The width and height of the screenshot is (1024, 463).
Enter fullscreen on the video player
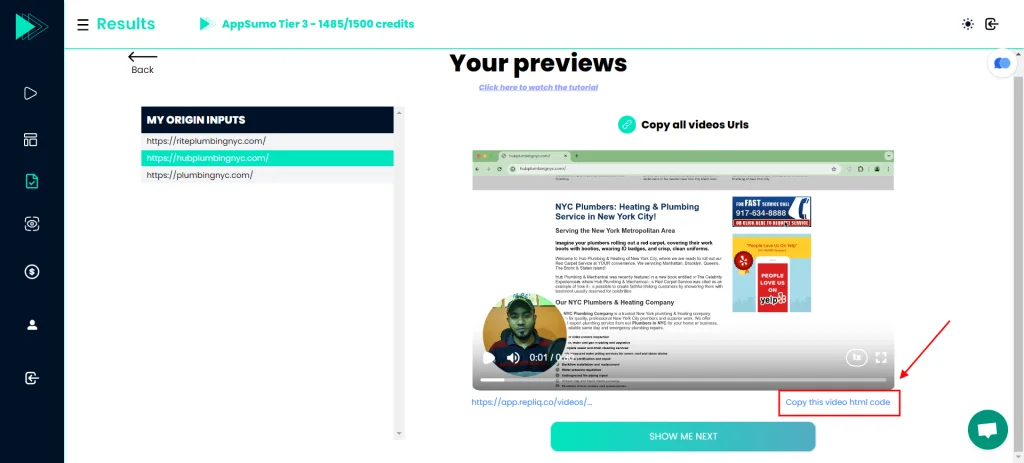881,357
